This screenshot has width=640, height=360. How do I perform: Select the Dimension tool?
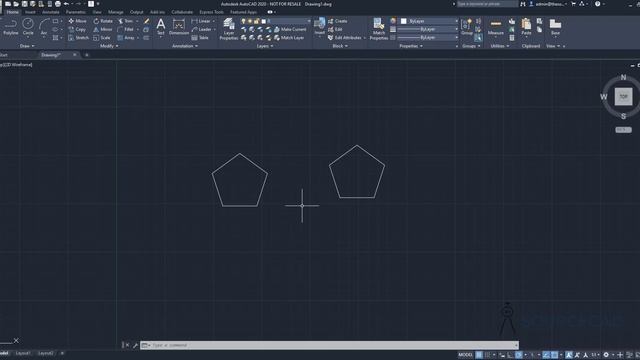coord(179,27)
